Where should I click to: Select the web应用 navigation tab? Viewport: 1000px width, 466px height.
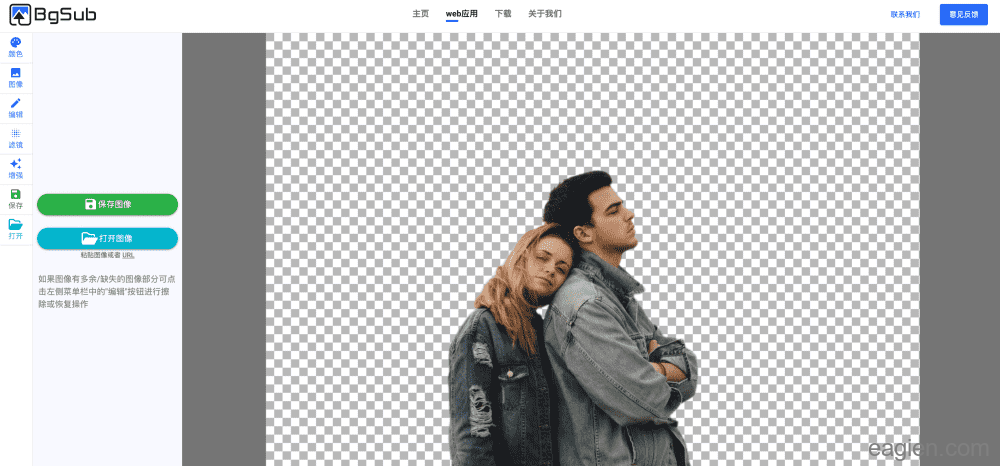[x=461, y=14]
